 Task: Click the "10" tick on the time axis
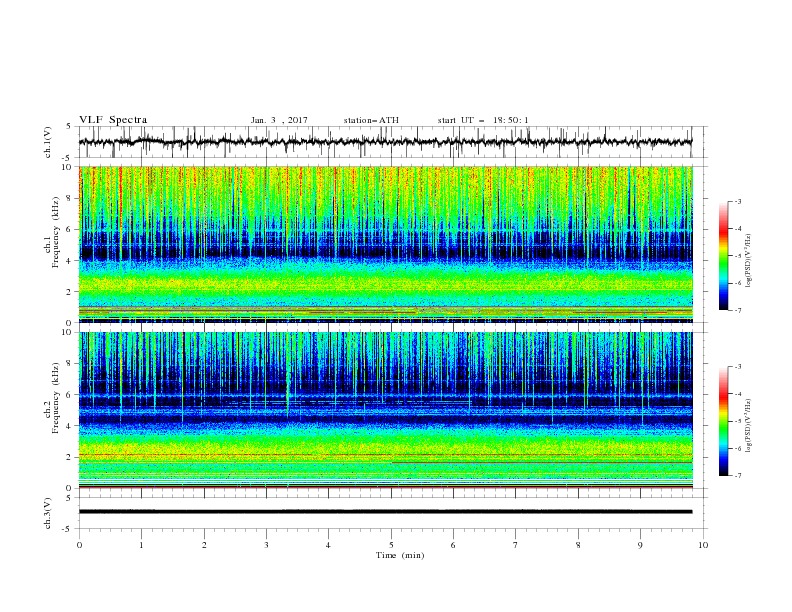point(703,545)
